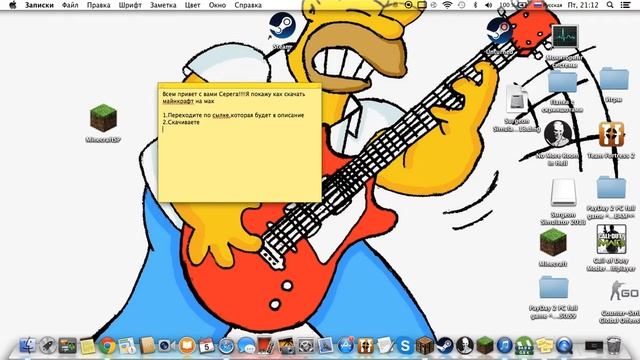Image resolution: width=640 pixels, height=360 pixels.
Task: Launch Skype from the Dock
Action: point(405,346)
